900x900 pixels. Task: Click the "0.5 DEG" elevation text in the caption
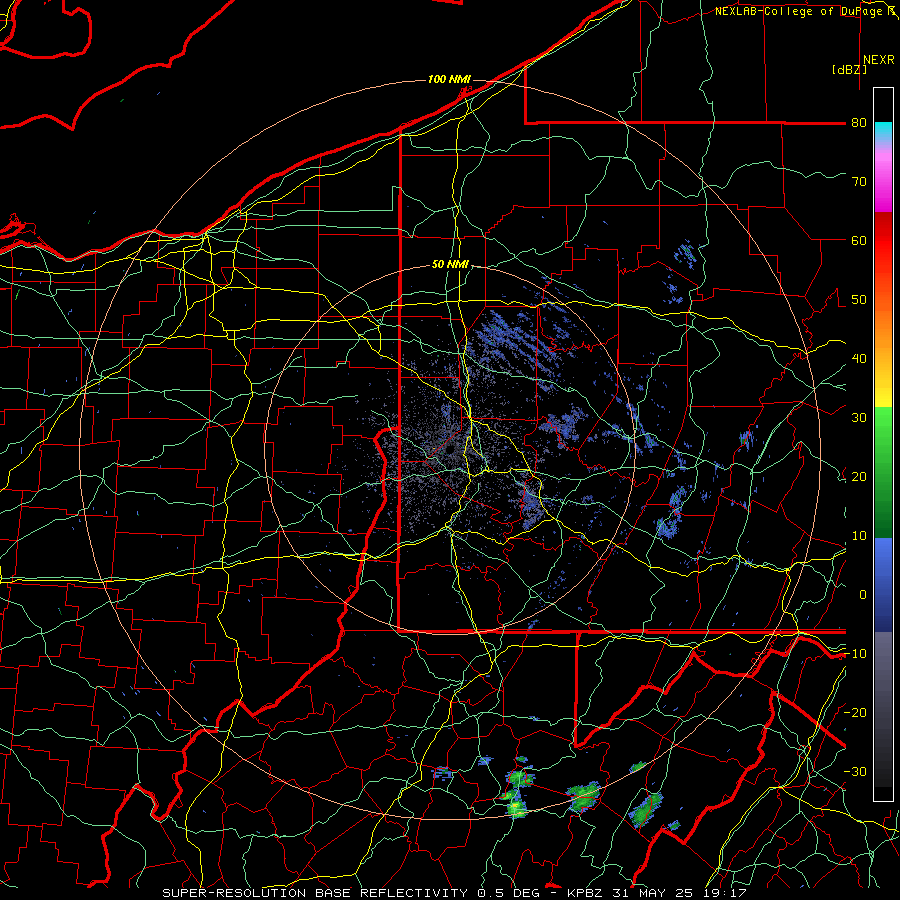(508, 893)
